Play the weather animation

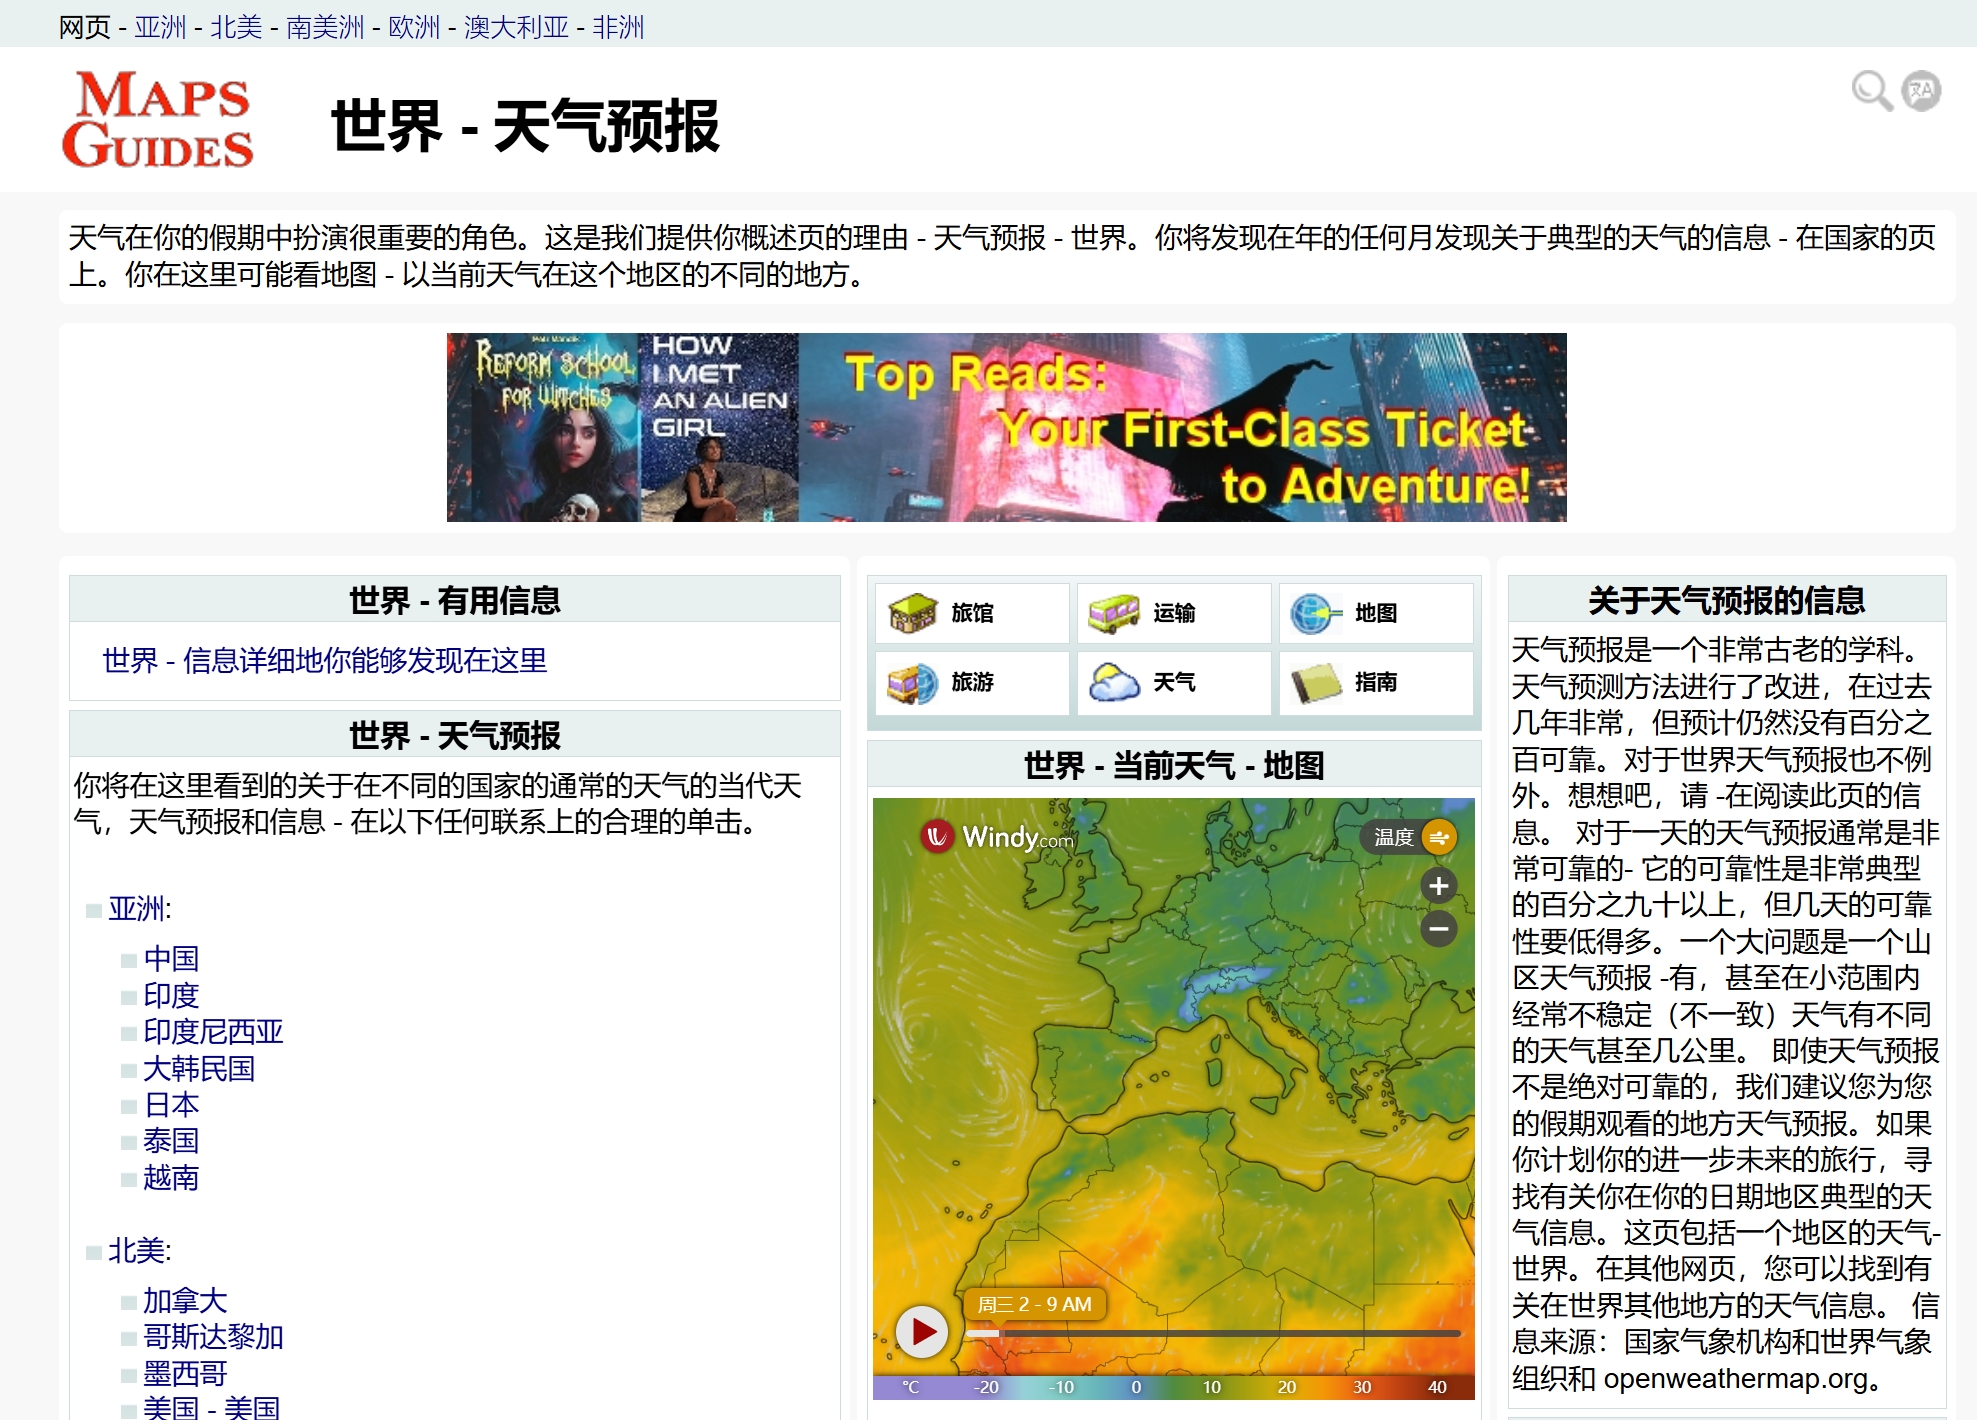tap(922, 1332)
